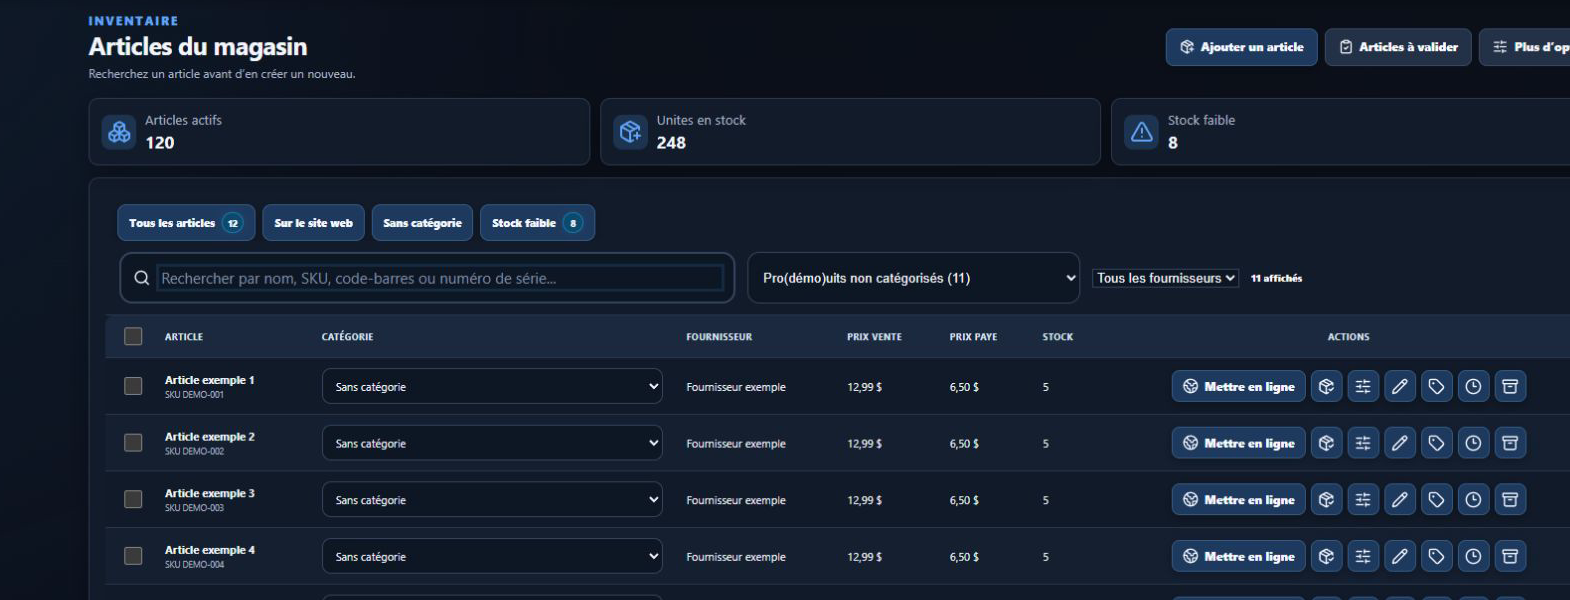Image resolution: width=1570 pixels, height=600 pixels.
Task: Click the package icon for Article exemple 1
Action: coord(1326,386)
